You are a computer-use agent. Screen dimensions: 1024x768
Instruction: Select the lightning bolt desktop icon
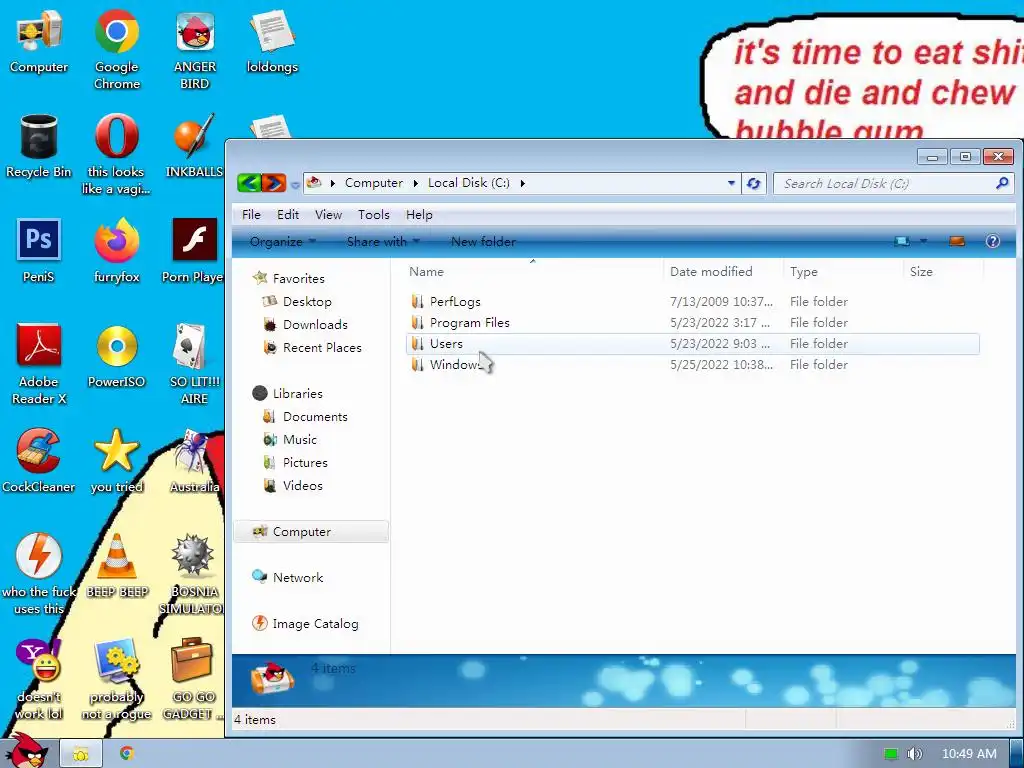point(39,573)
